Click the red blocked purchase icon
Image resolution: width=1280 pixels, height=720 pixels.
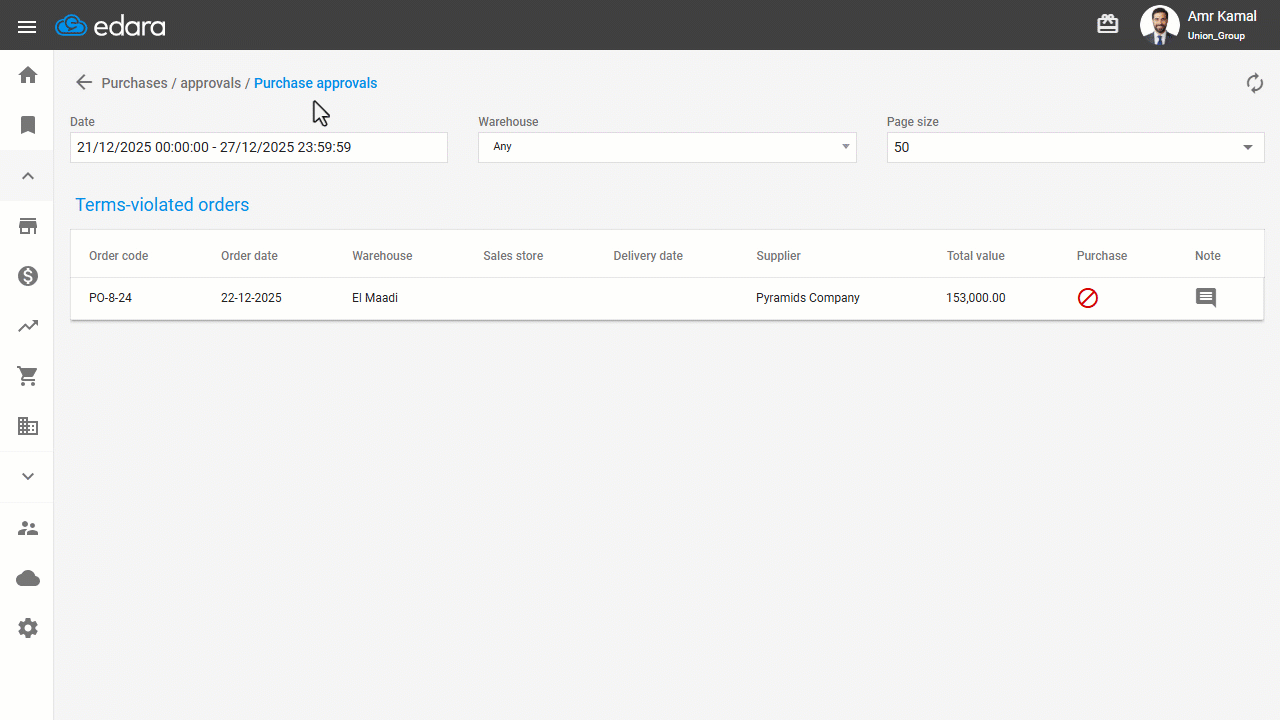coord(1088,298)
